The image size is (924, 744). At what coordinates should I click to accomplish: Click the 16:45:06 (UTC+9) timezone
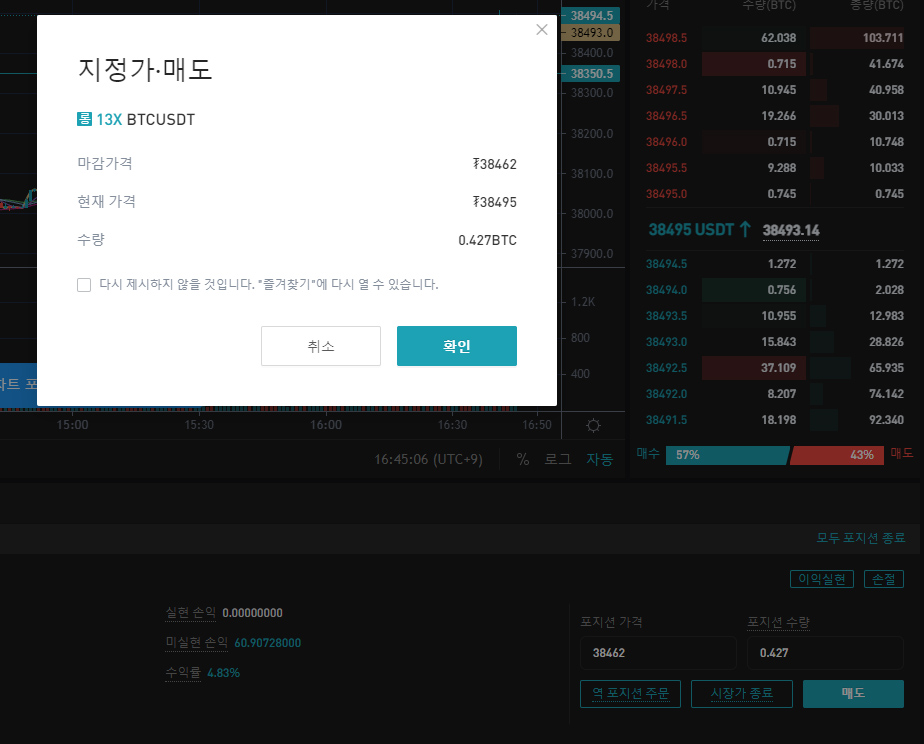point(428,459)
